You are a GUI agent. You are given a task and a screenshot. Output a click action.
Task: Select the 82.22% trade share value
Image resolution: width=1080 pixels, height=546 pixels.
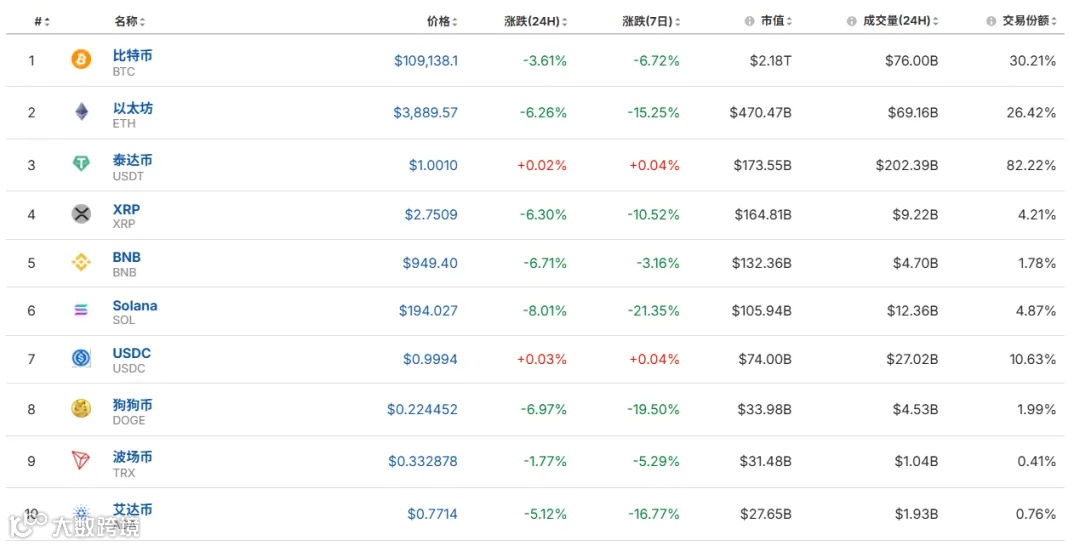(x=1031, y=165)
